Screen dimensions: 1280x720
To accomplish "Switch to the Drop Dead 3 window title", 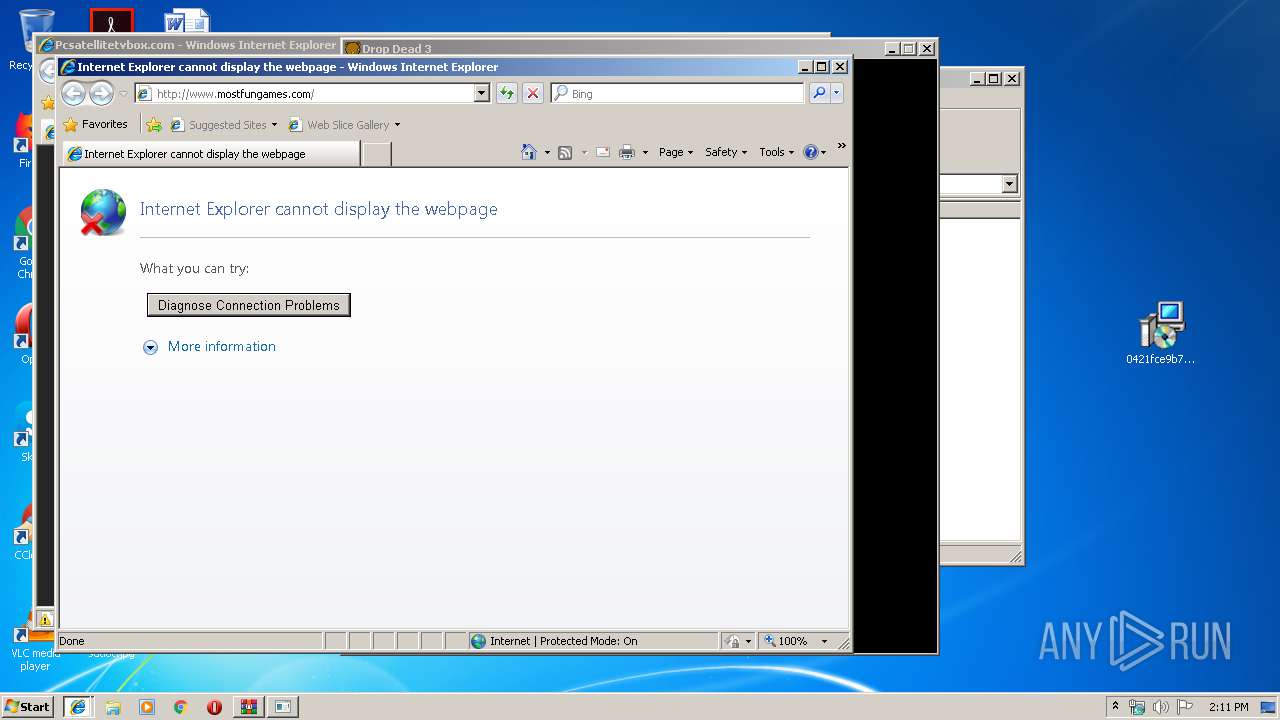I will [397, 49].
